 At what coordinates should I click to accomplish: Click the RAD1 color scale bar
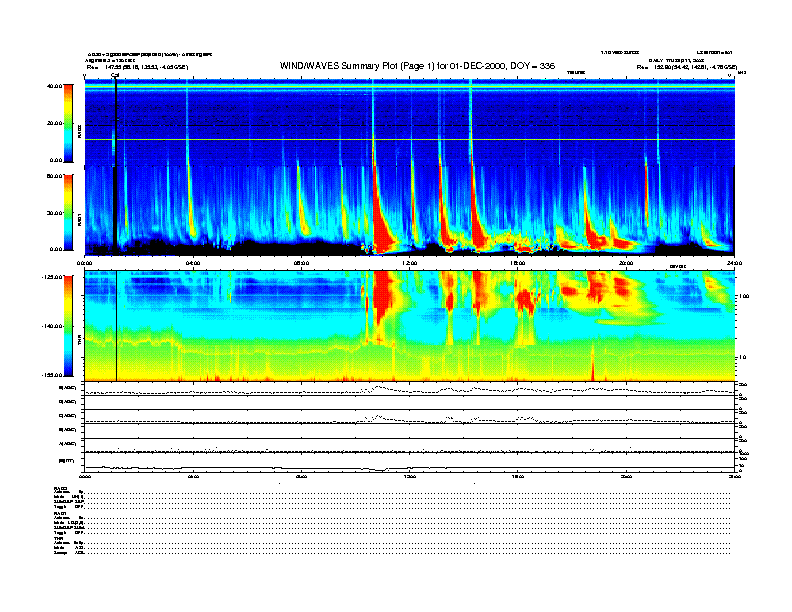point(68,212)
